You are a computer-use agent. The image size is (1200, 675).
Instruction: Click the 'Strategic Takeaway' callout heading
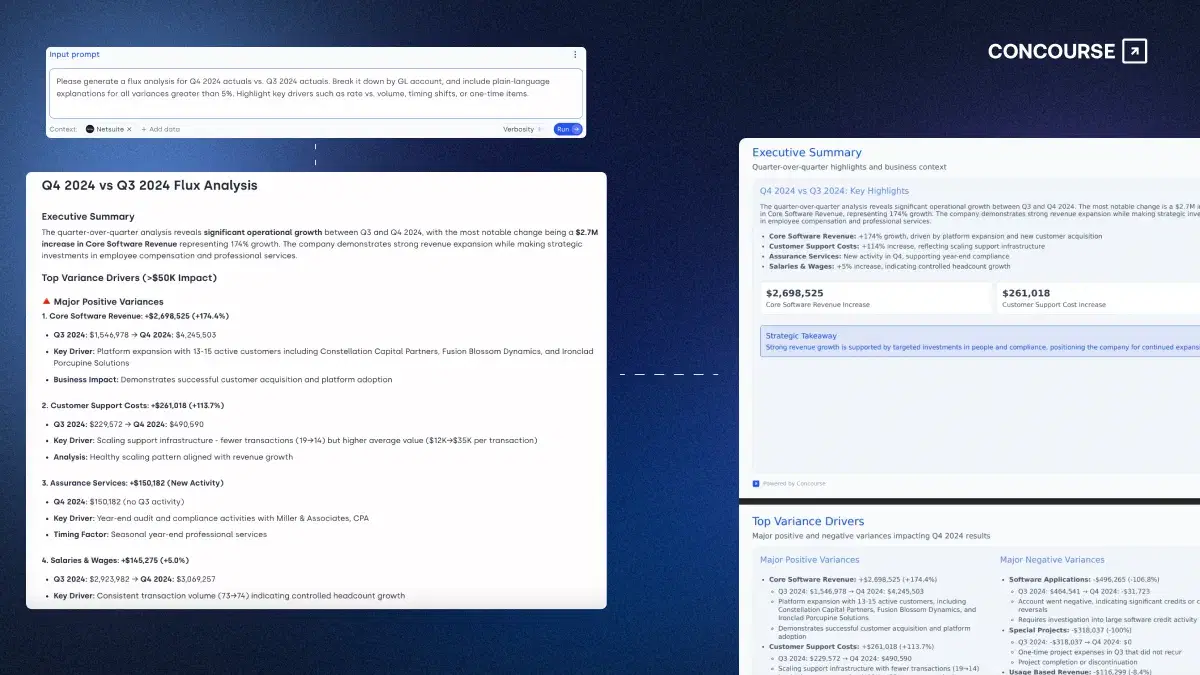pos(801,336)
